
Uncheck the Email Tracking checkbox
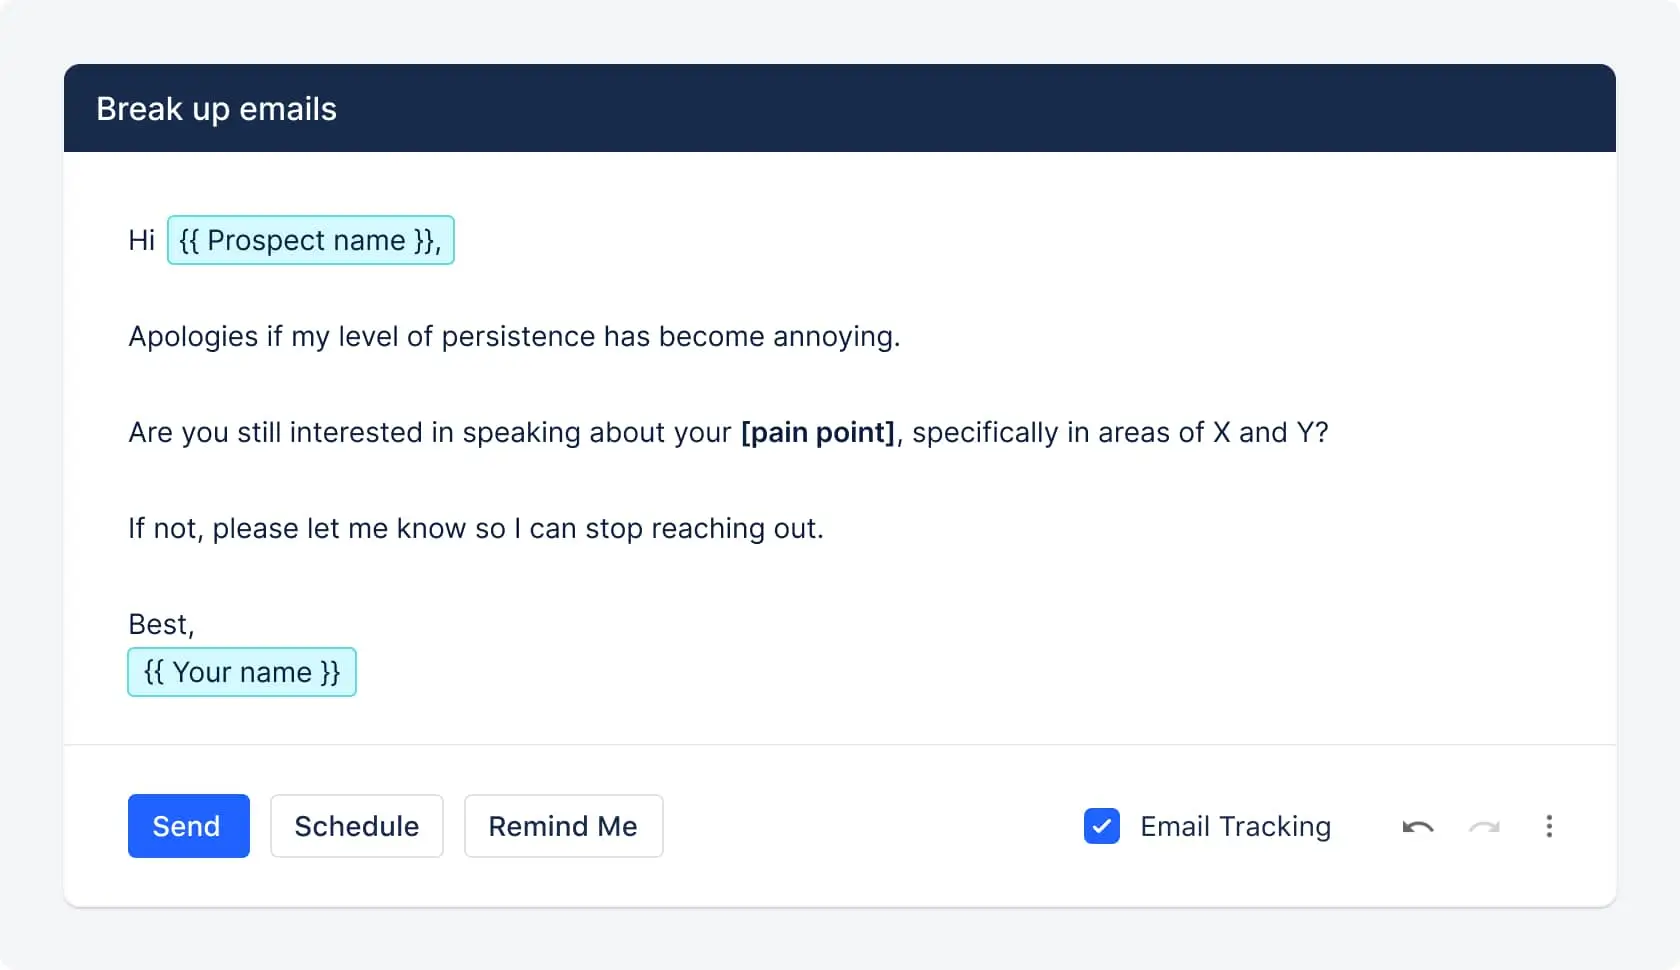coord(1102,826)
